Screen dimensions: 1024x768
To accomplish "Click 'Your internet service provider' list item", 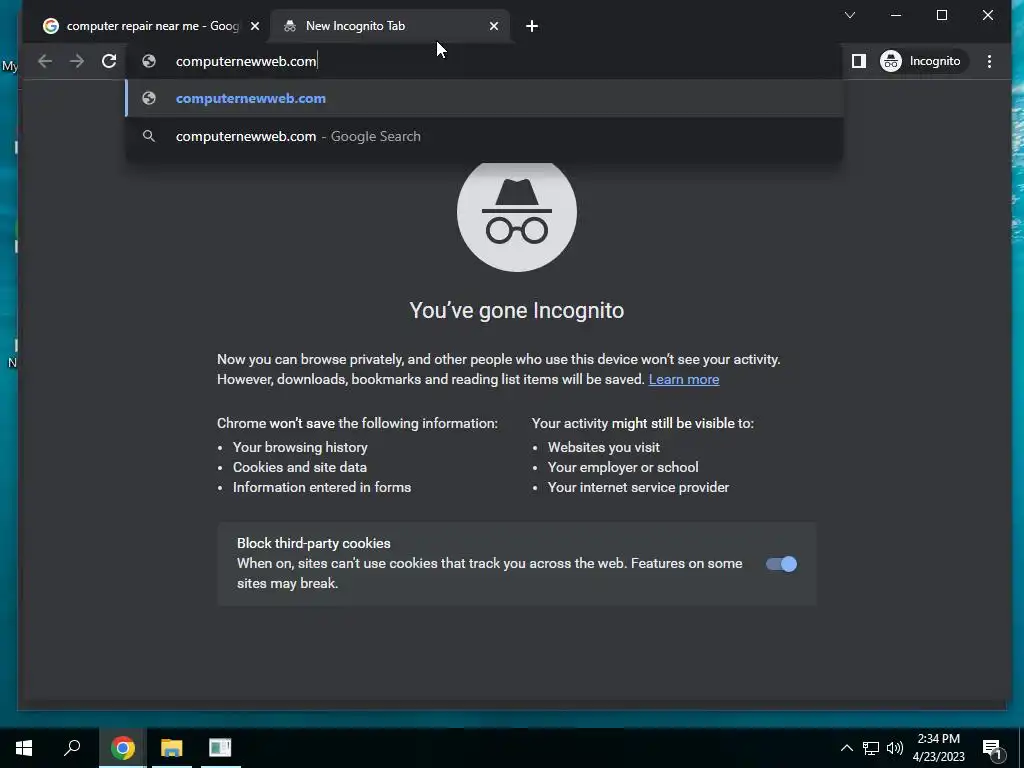I will point(638,488).
